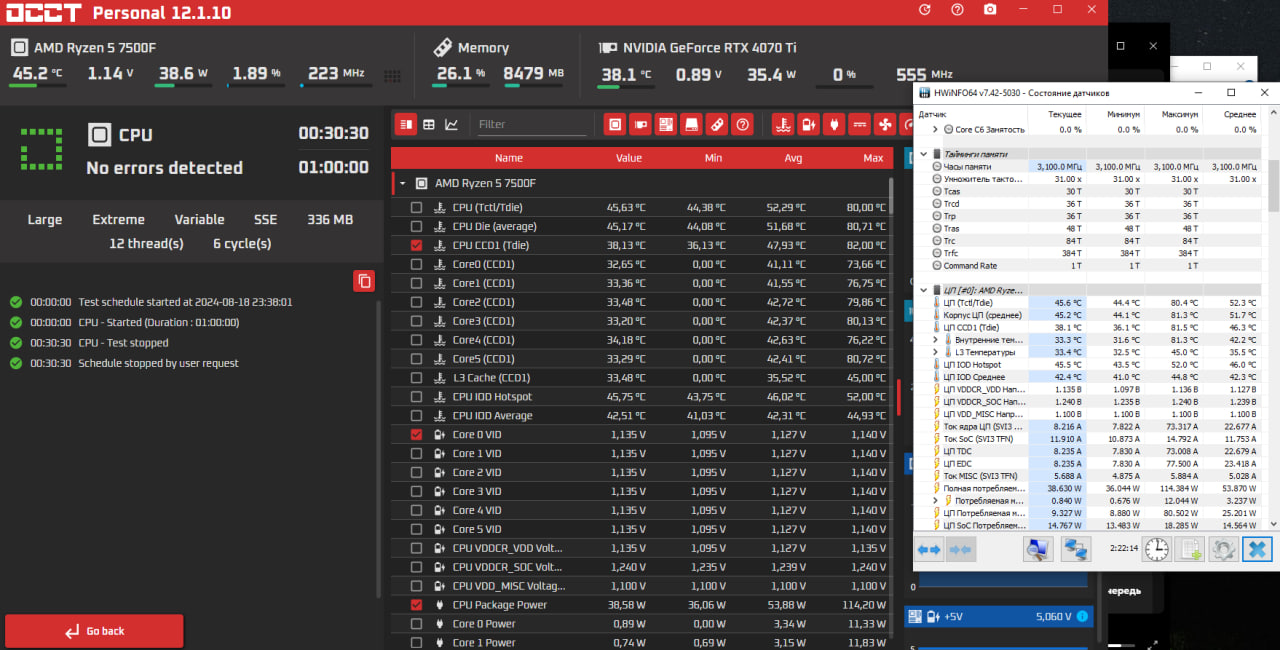Viewport: 1280px width, 650px height.
Task: Click HWiNFO collapse columns arrows button
Action: [961, 549]
